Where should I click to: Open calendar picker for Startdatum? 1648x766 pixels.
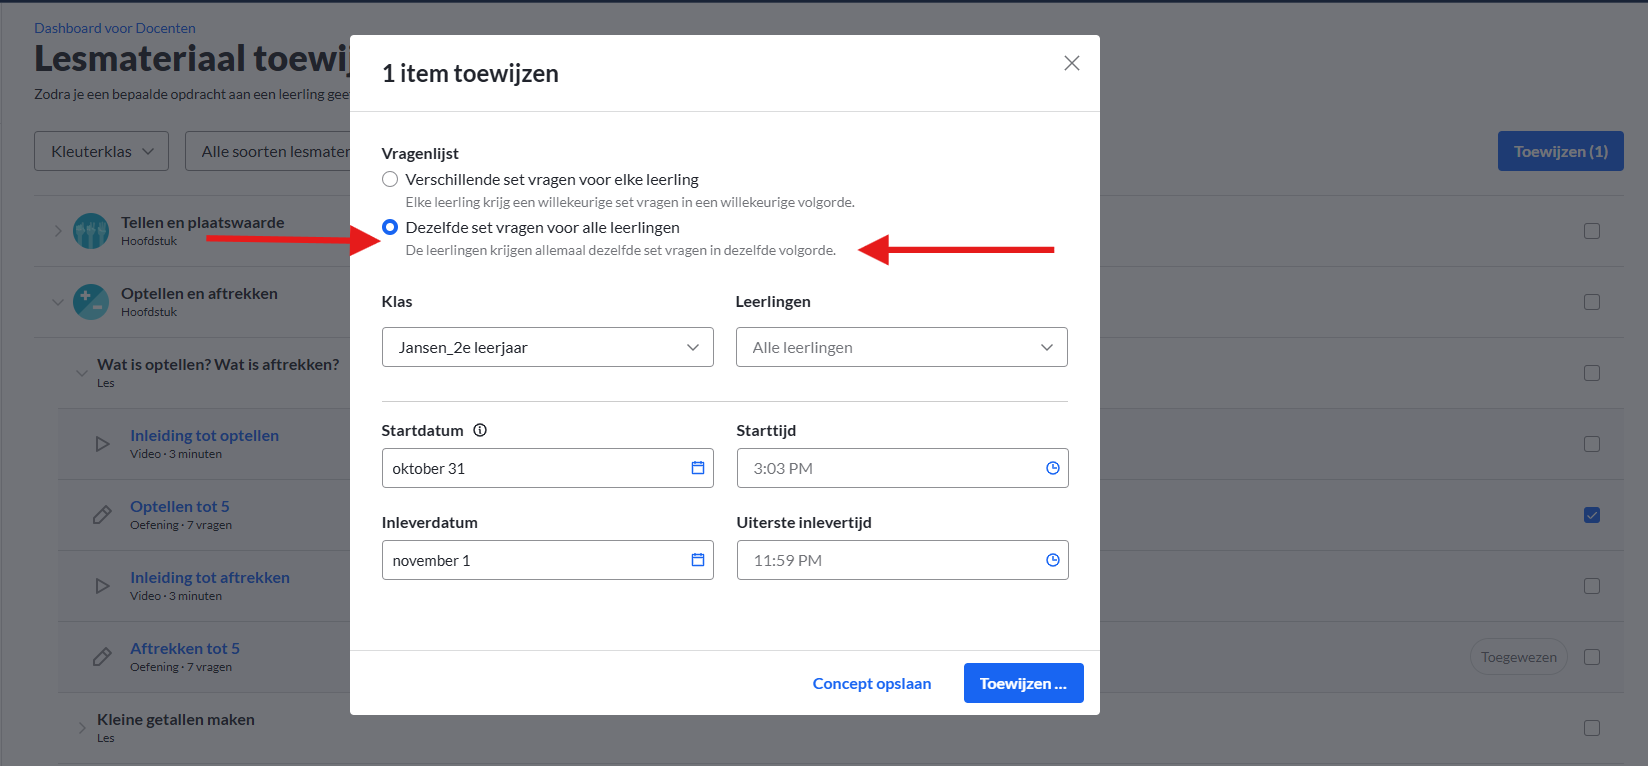[x=698, y=468]
